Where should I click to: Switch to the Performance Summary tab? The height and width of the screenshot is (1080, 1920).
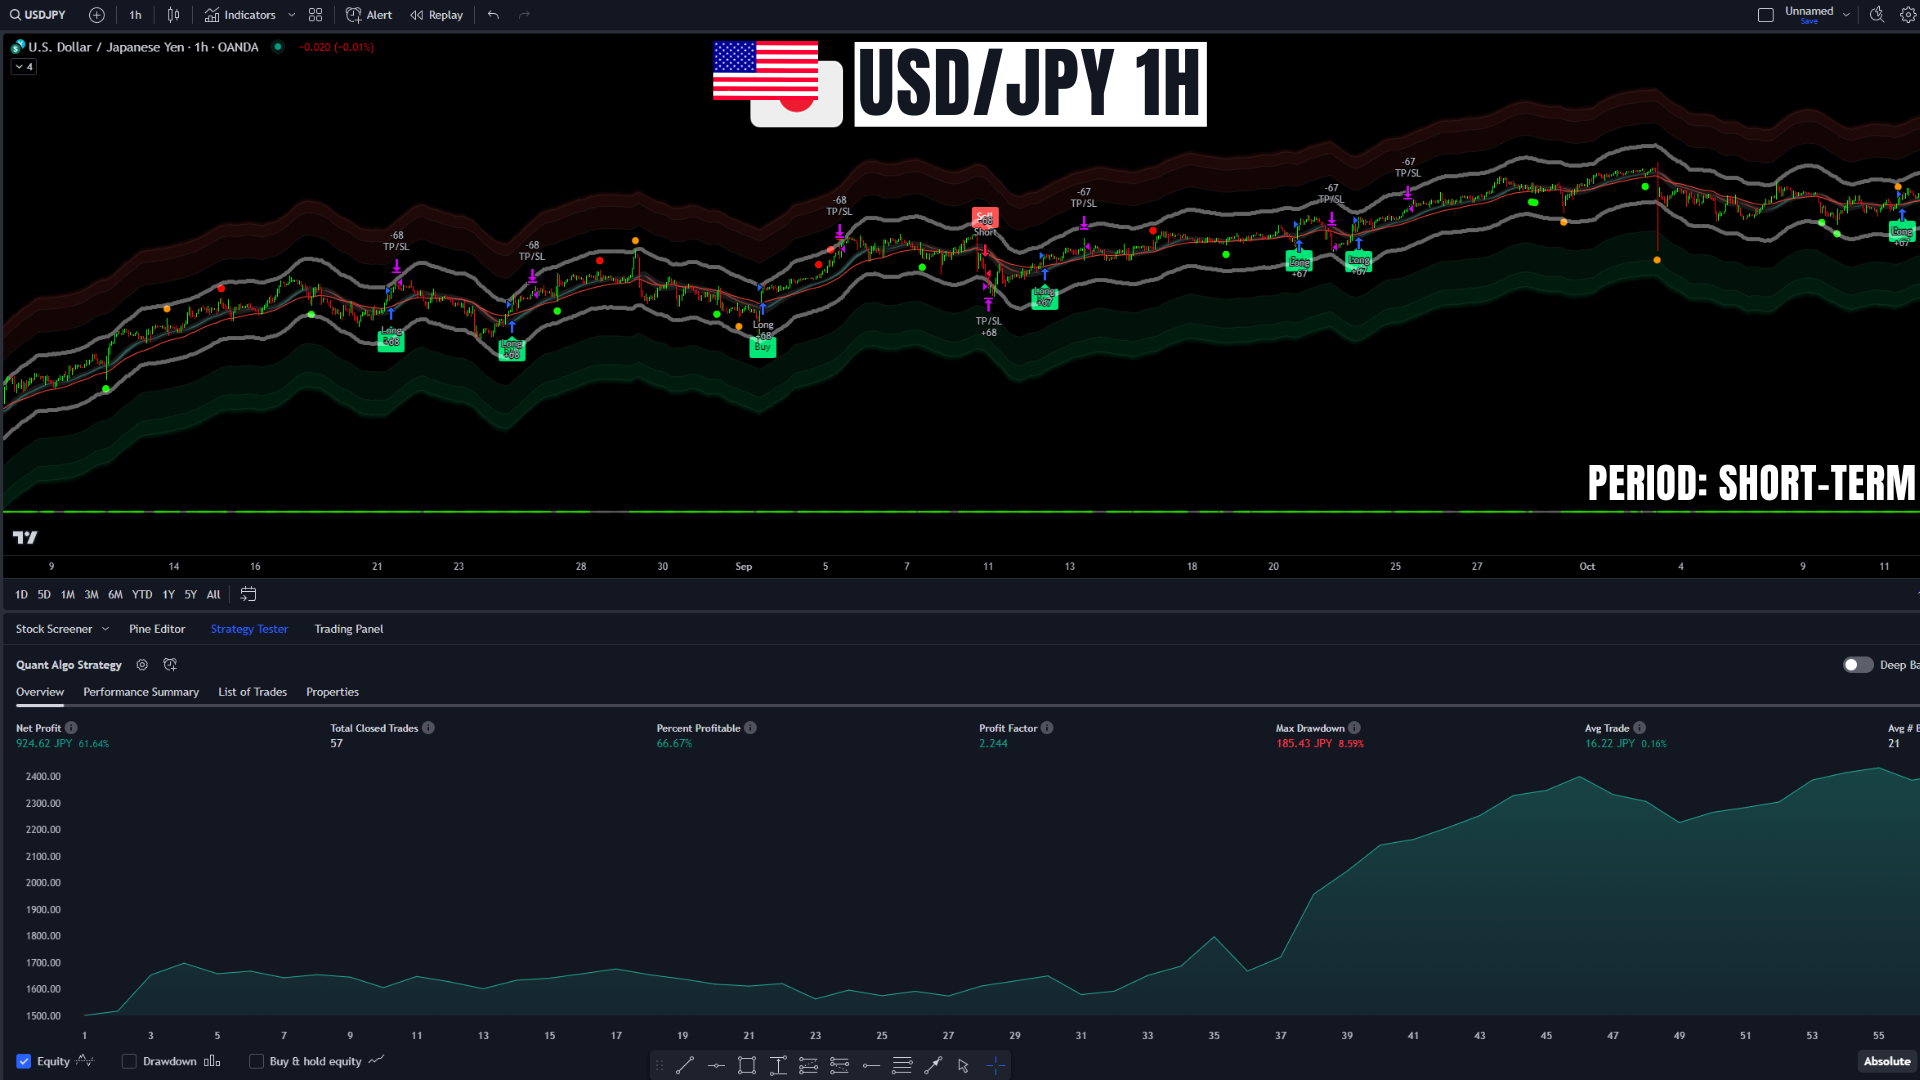[141, 692]
